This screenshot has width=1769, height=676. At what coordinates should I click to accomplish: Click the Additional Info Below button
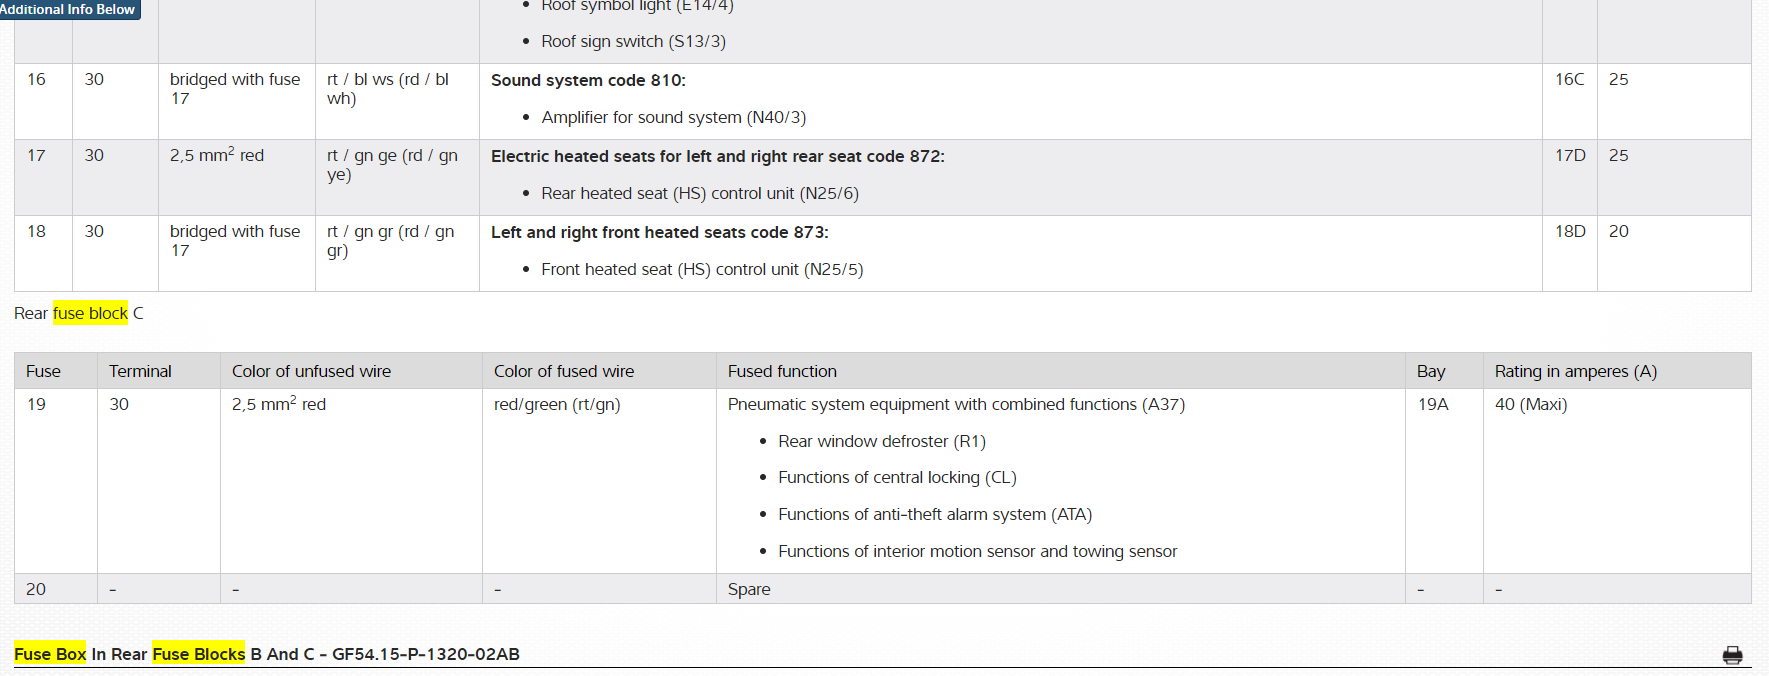(x=67, y=9)
